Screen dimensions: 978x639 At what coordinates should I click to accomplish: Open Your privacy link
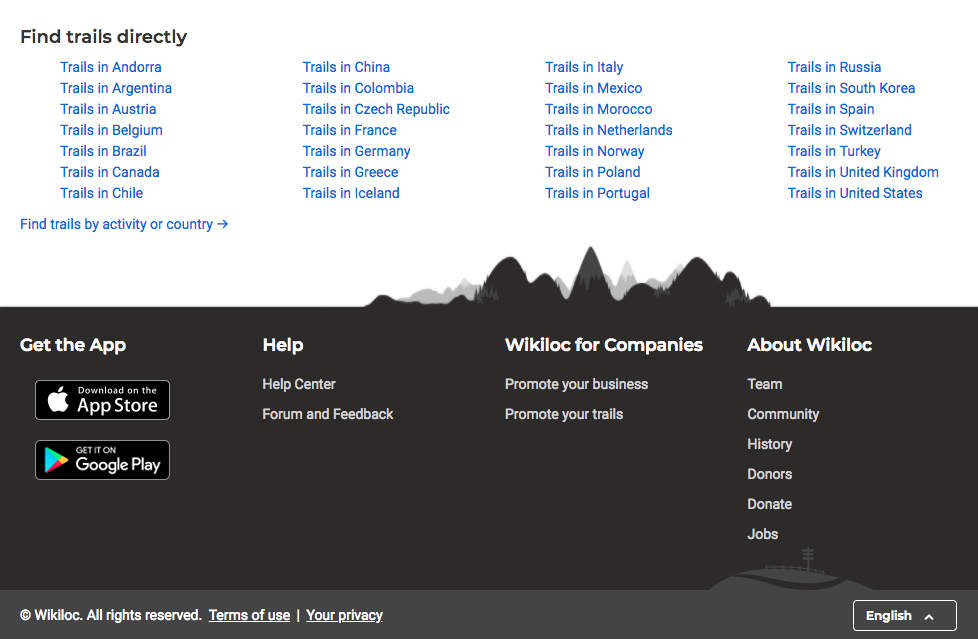pos(344,615)
